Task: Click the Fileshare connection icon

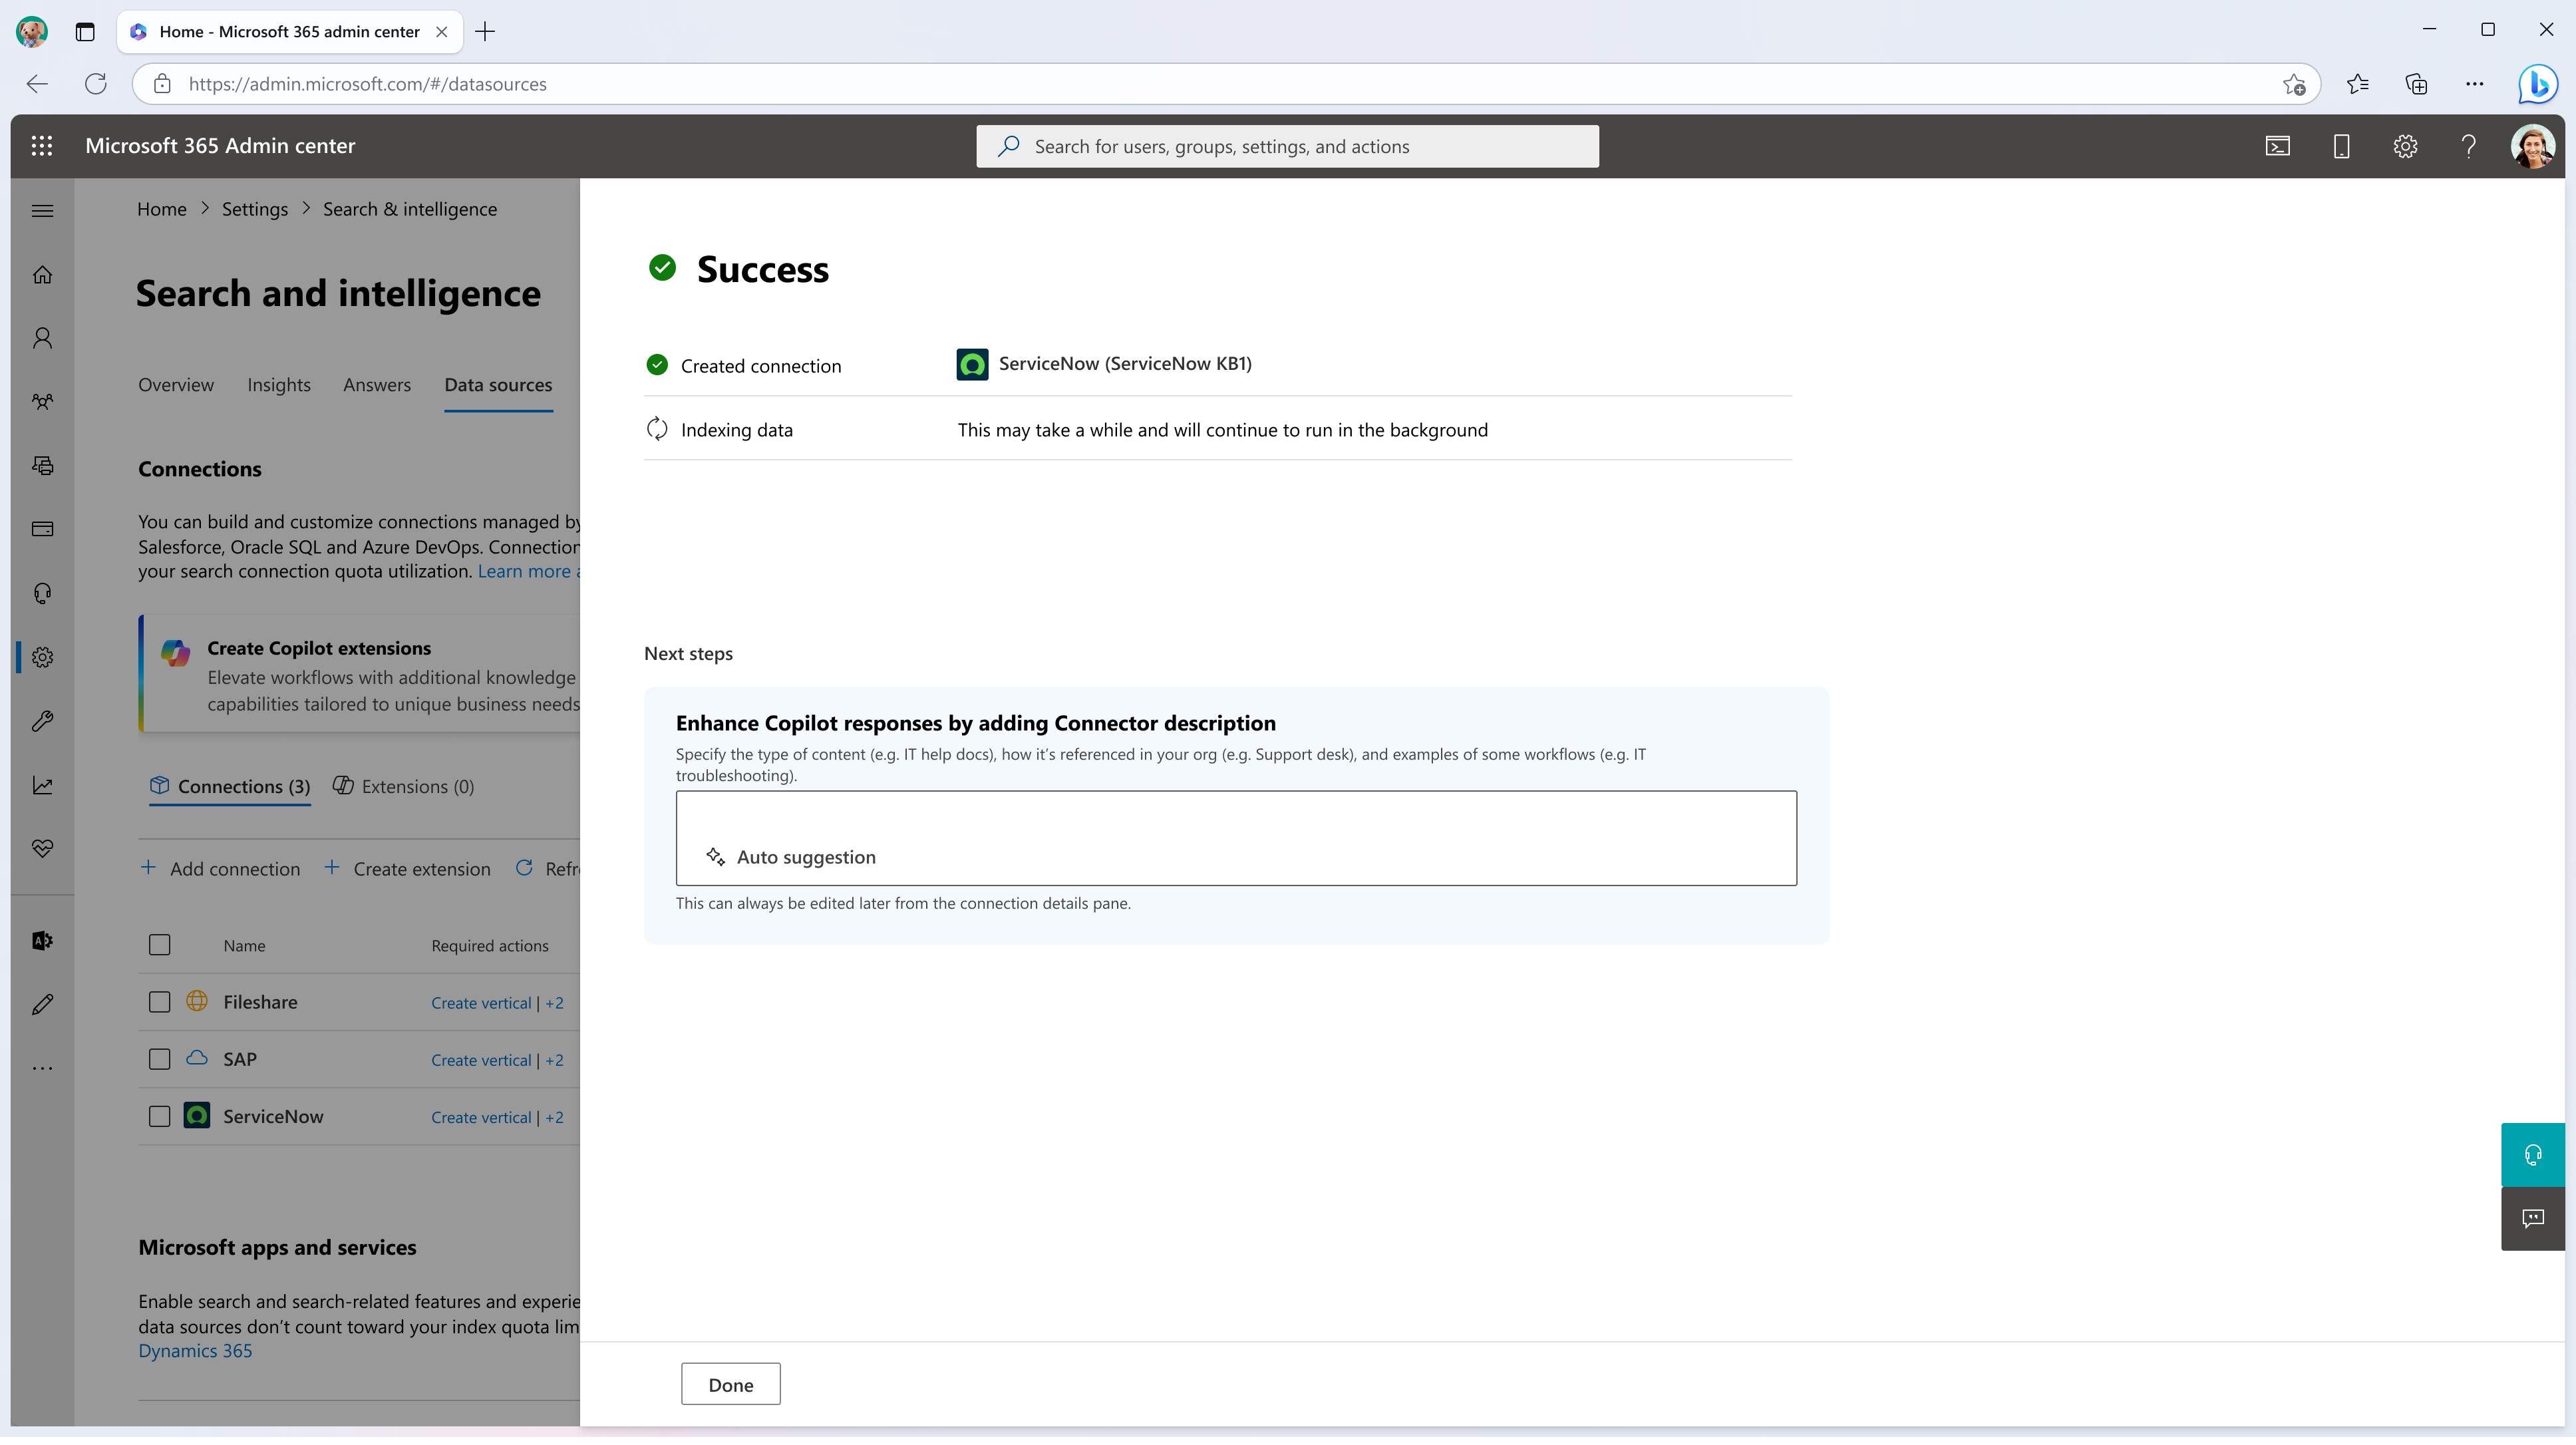Action: pos(196,1001)
